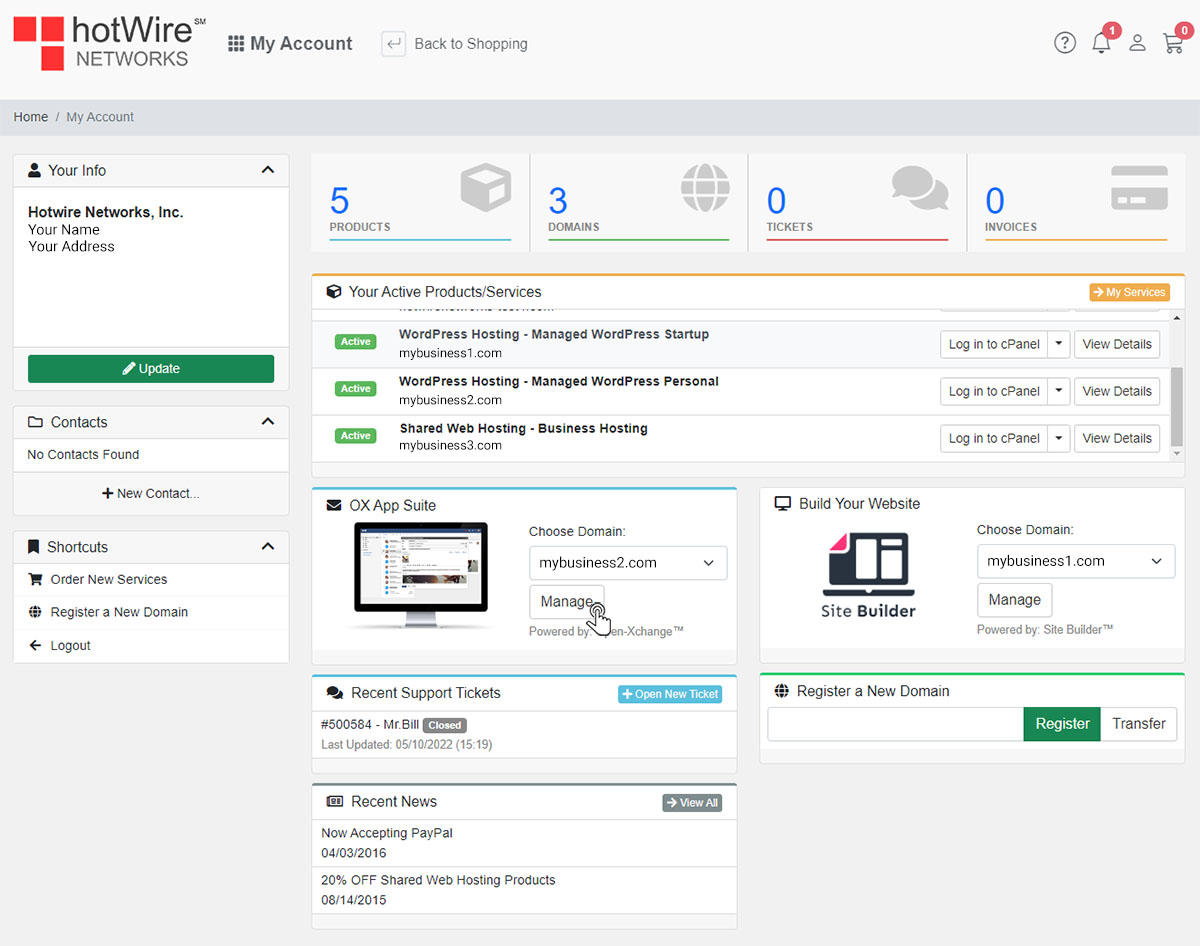Click the Build Your Website monitor icon
This screenshot has height=946, width=1200.
coord(783,504)
